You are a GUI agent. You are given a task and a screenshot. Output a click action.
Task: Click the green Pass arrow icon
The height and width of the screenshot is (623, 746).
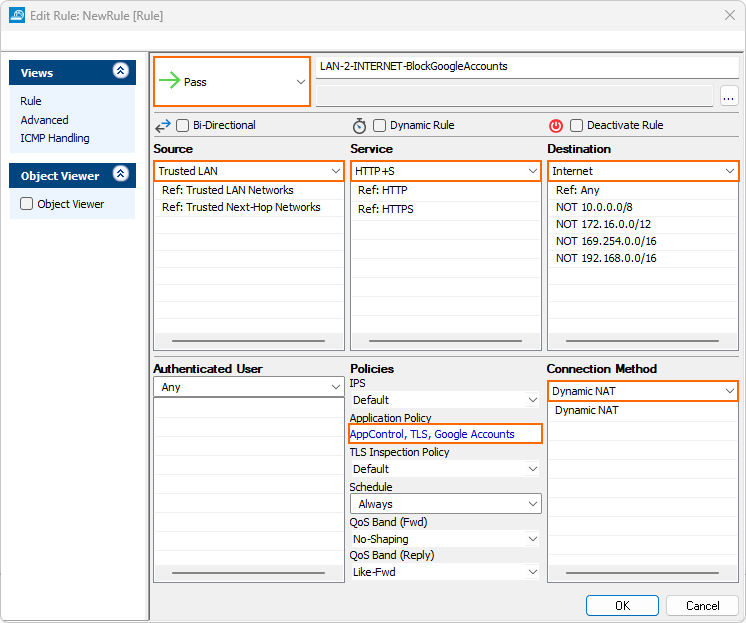tap(169, 81)
